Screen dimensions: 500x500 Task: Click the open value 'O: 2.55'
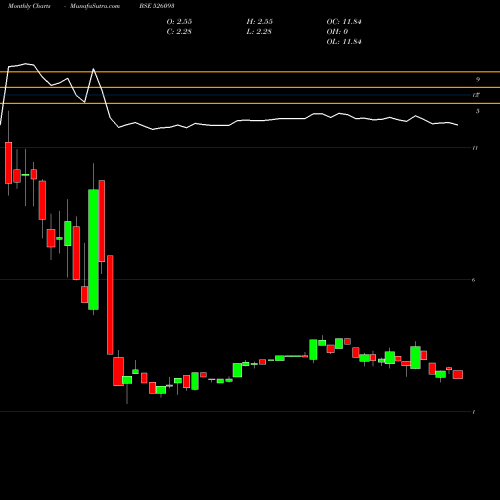pyautogui.click(x=179, y=21)
